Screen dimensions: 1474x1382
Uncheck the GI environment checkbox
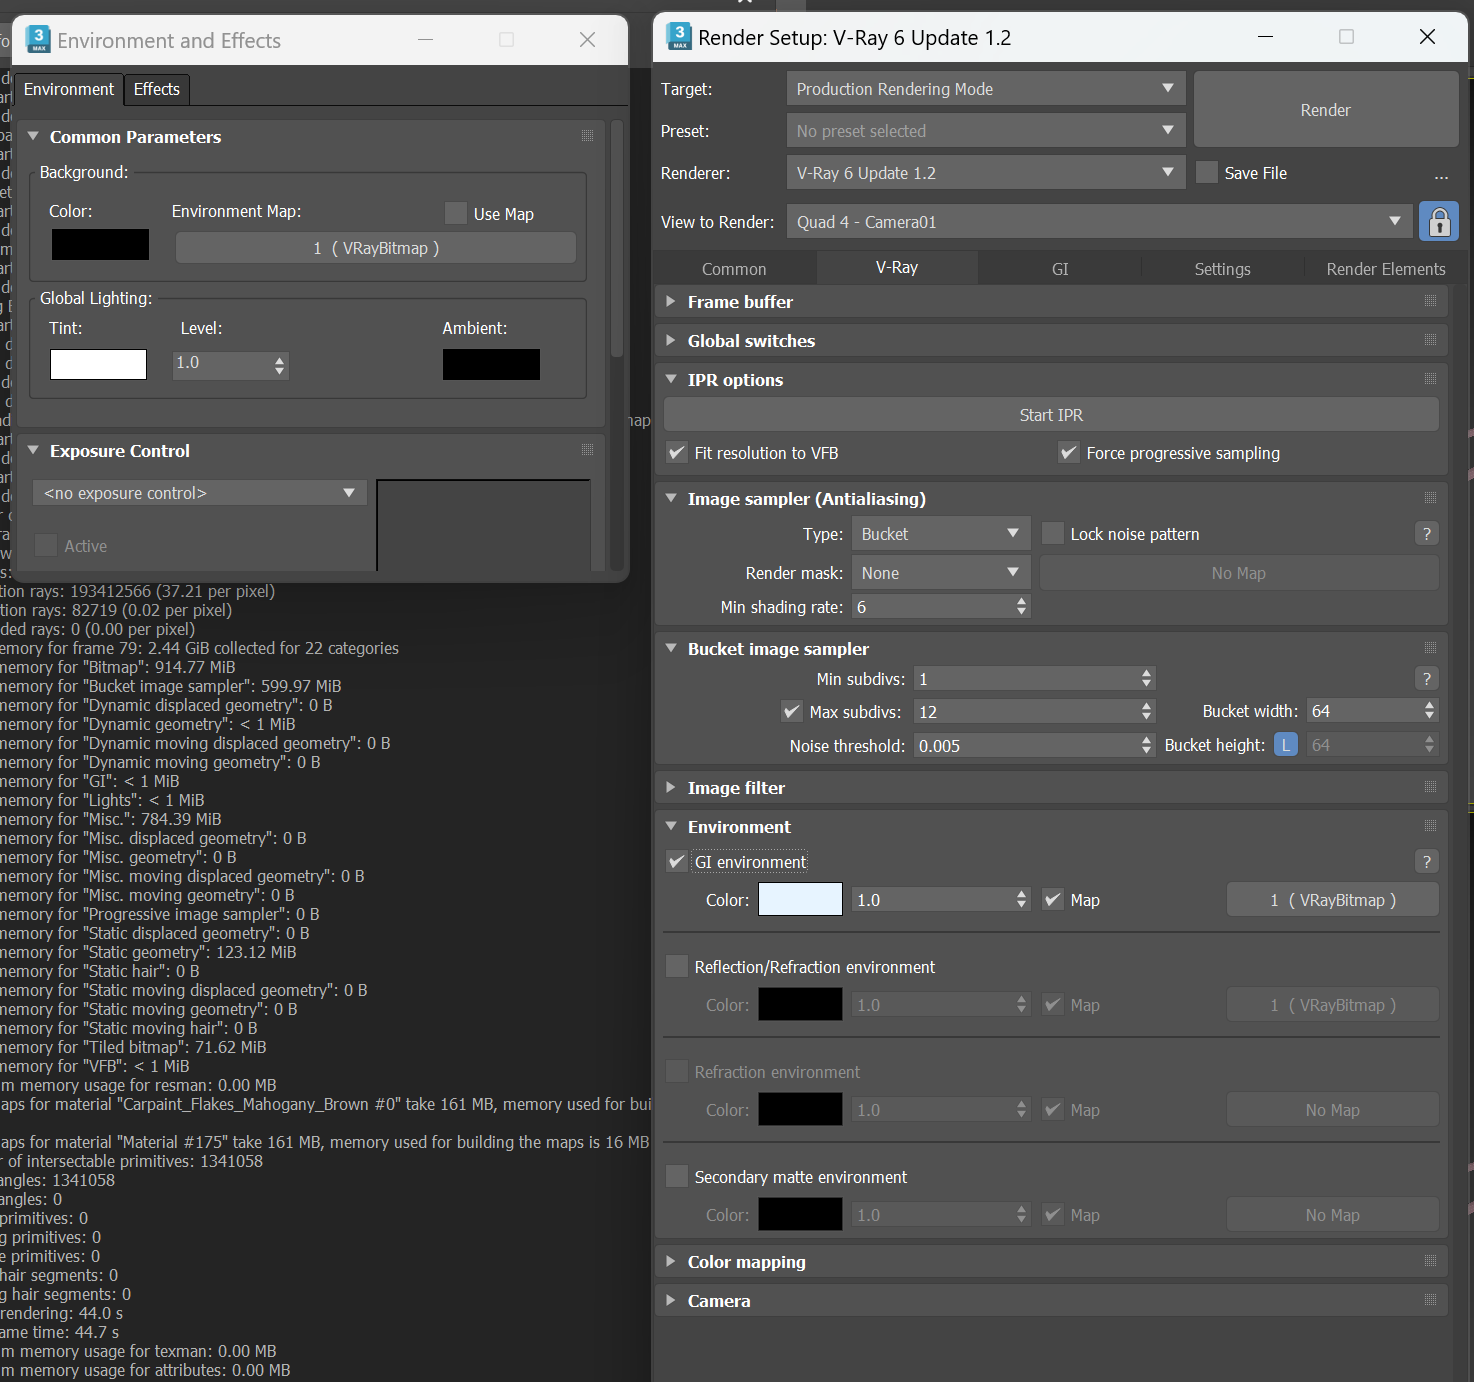(x=677, y=861)
